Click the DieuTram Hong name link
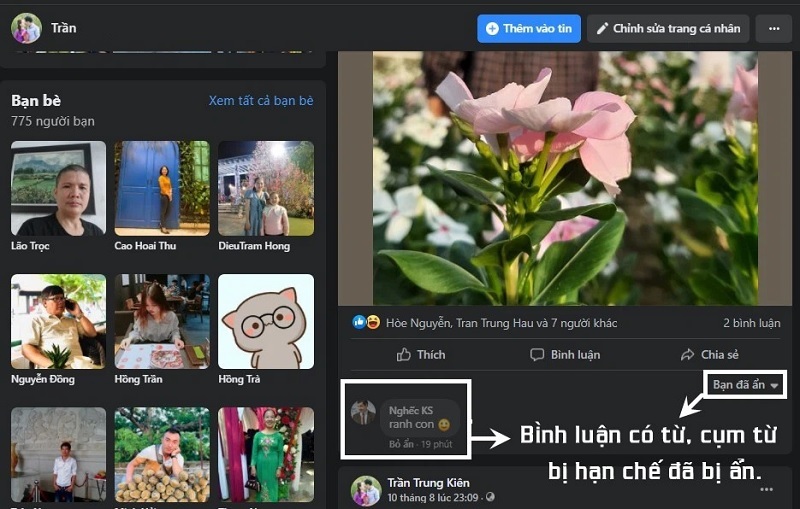The width and height of the screenshot is (800, 509). click(x=254, y=246)
